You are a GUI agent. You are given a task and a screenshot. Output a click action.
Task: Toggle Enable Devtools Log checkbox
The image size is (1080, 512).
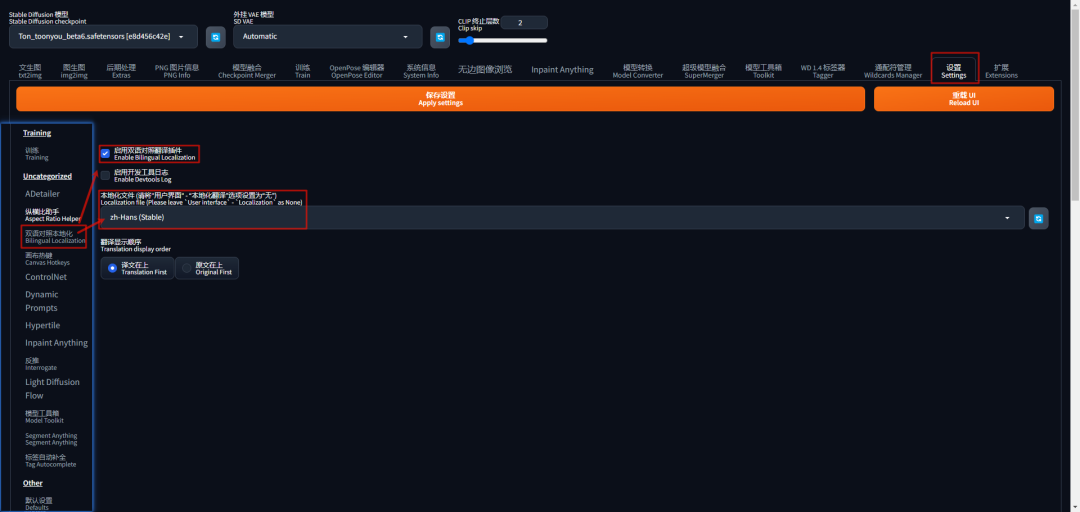[105, 175]
